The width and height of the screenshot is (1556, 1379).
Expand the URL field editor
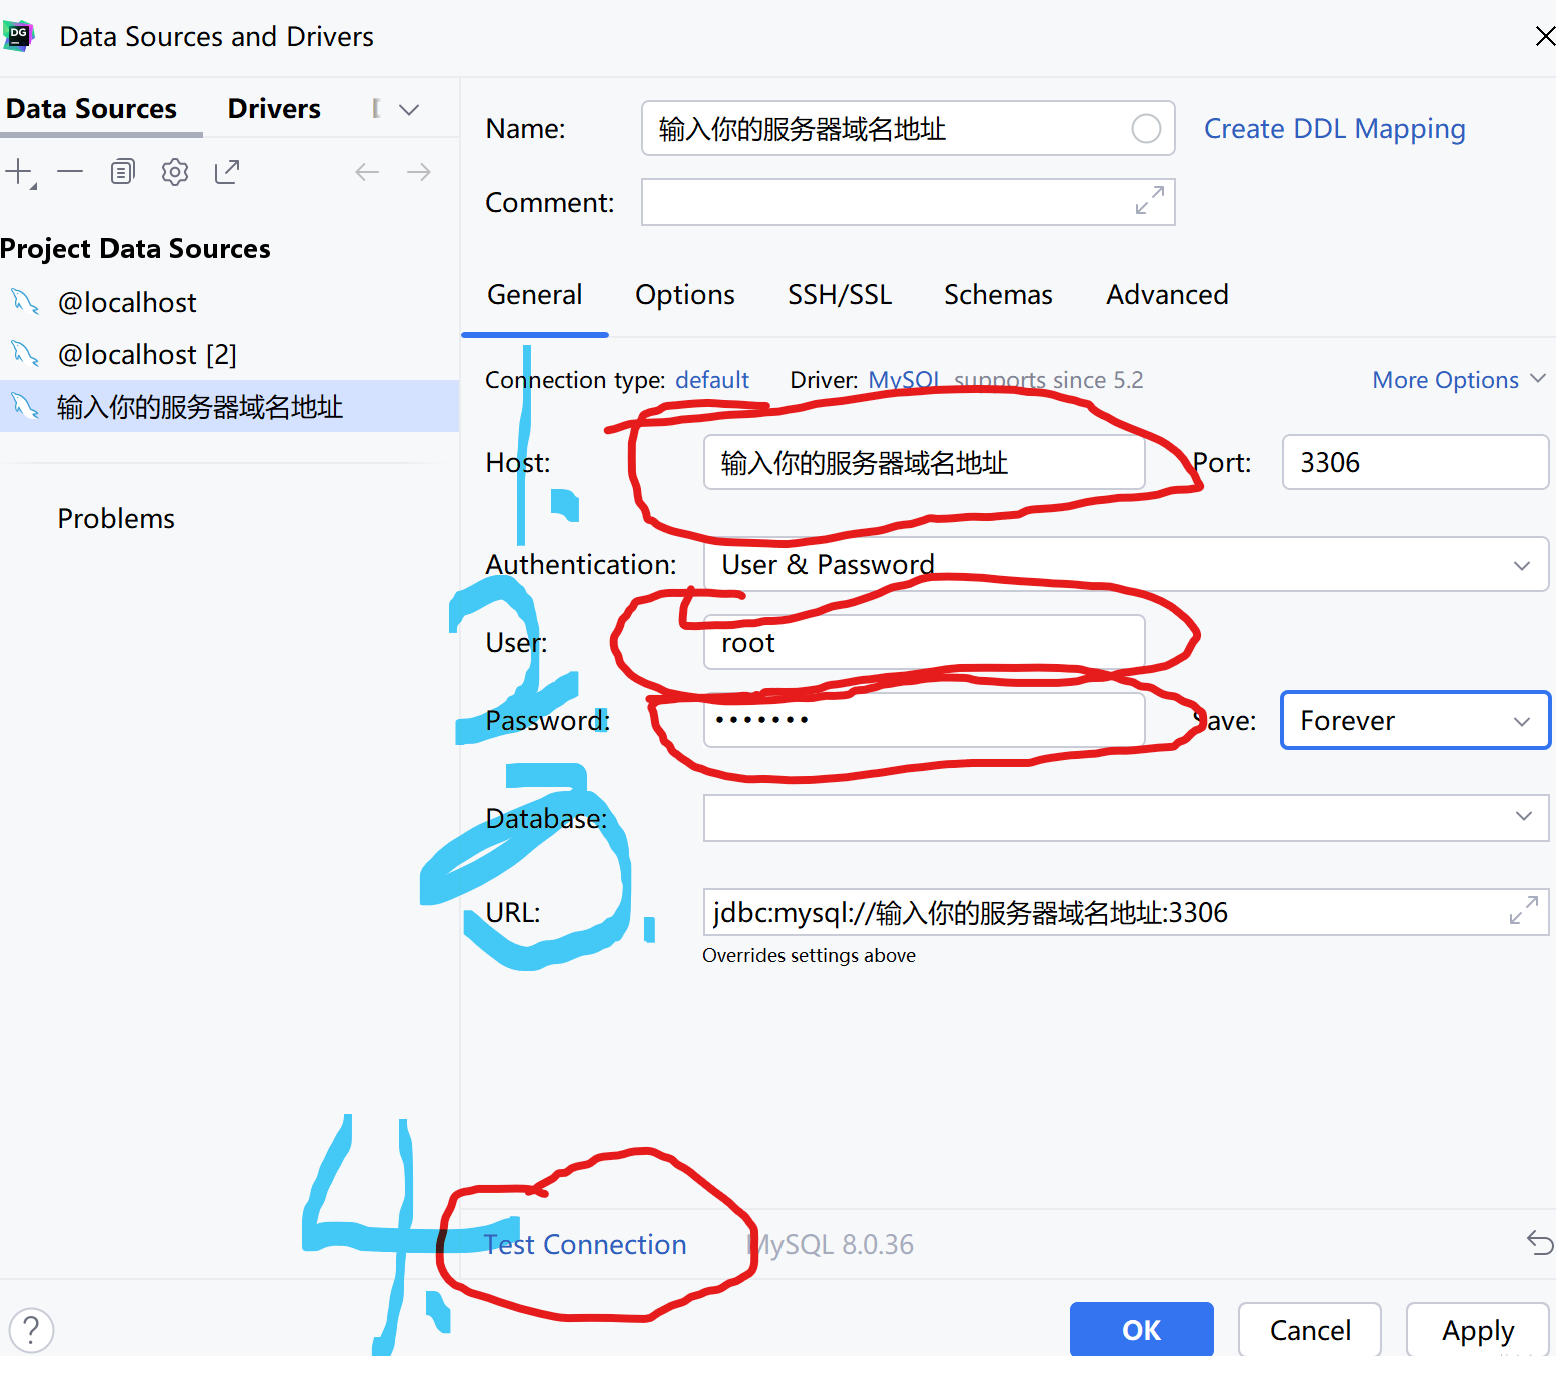1523,910
